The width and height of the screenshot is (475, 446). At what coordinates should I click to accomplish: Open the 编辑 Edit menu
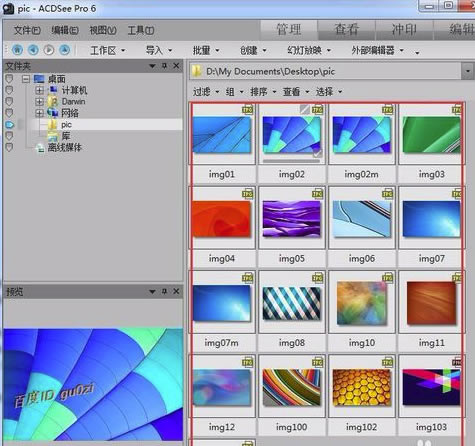pos(65,30)
